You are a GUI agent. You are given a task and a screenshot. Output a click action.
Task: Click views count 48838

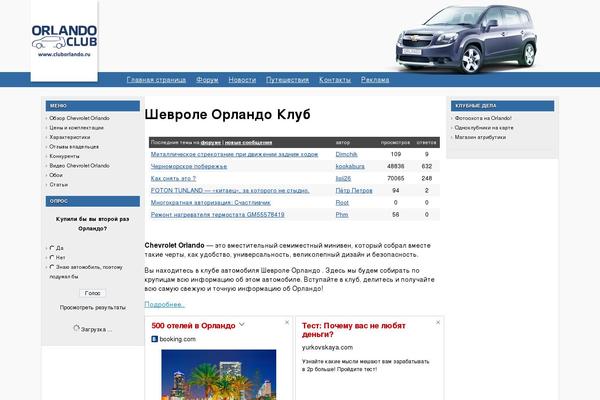click(x=396, y=167)
